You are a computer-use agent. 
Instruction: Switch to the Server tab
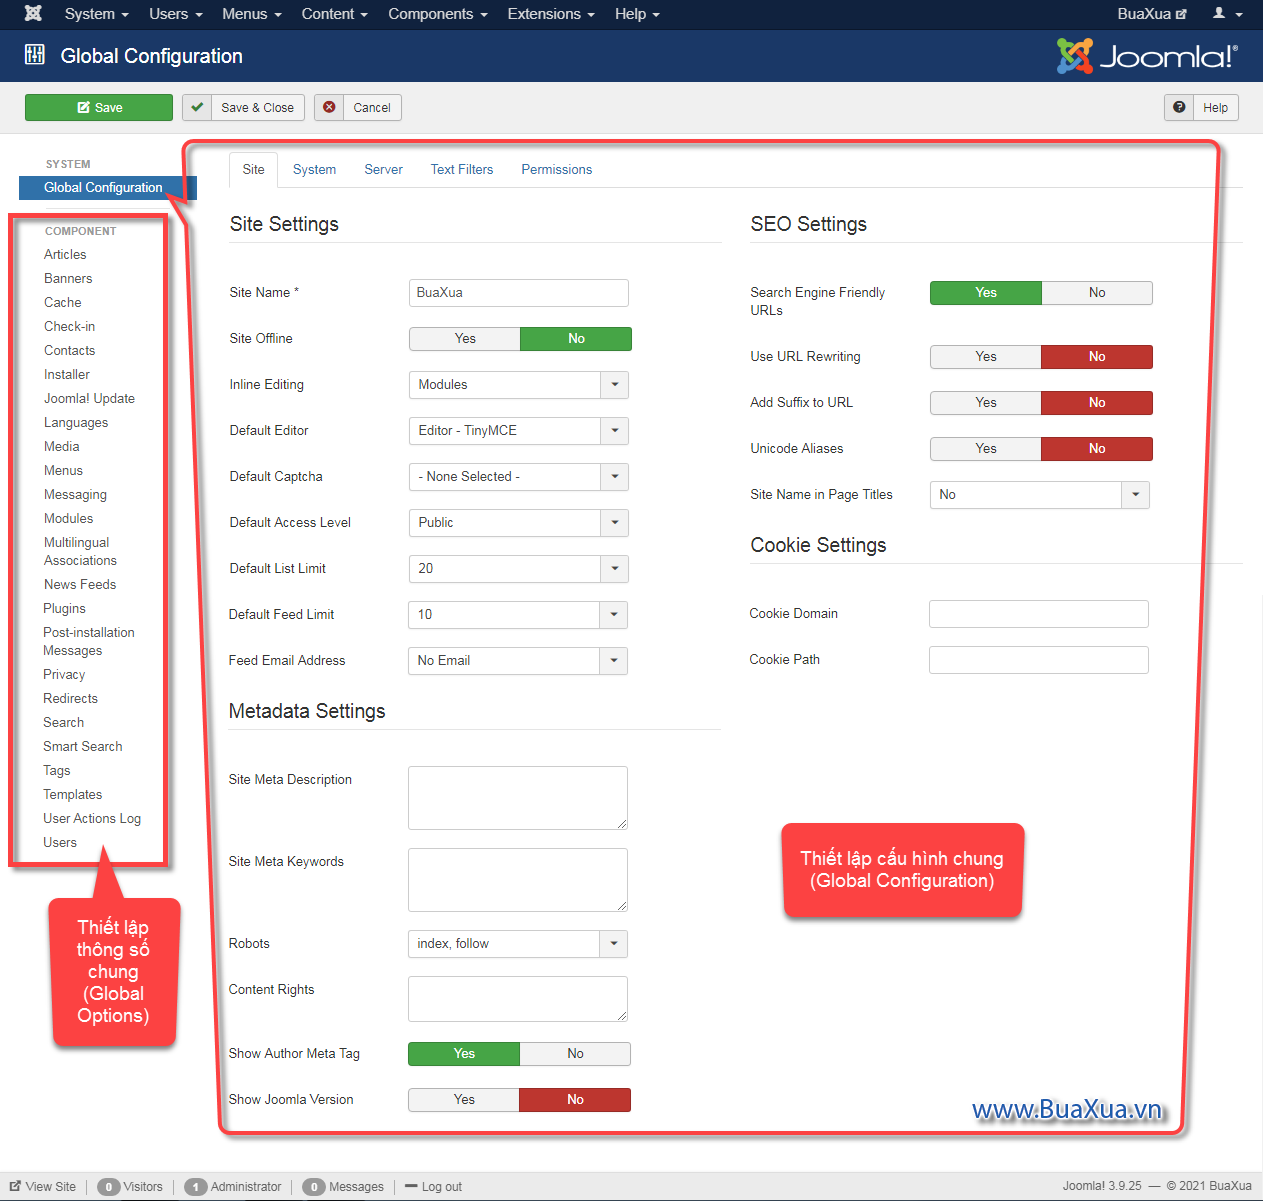[x=383, y=170]
